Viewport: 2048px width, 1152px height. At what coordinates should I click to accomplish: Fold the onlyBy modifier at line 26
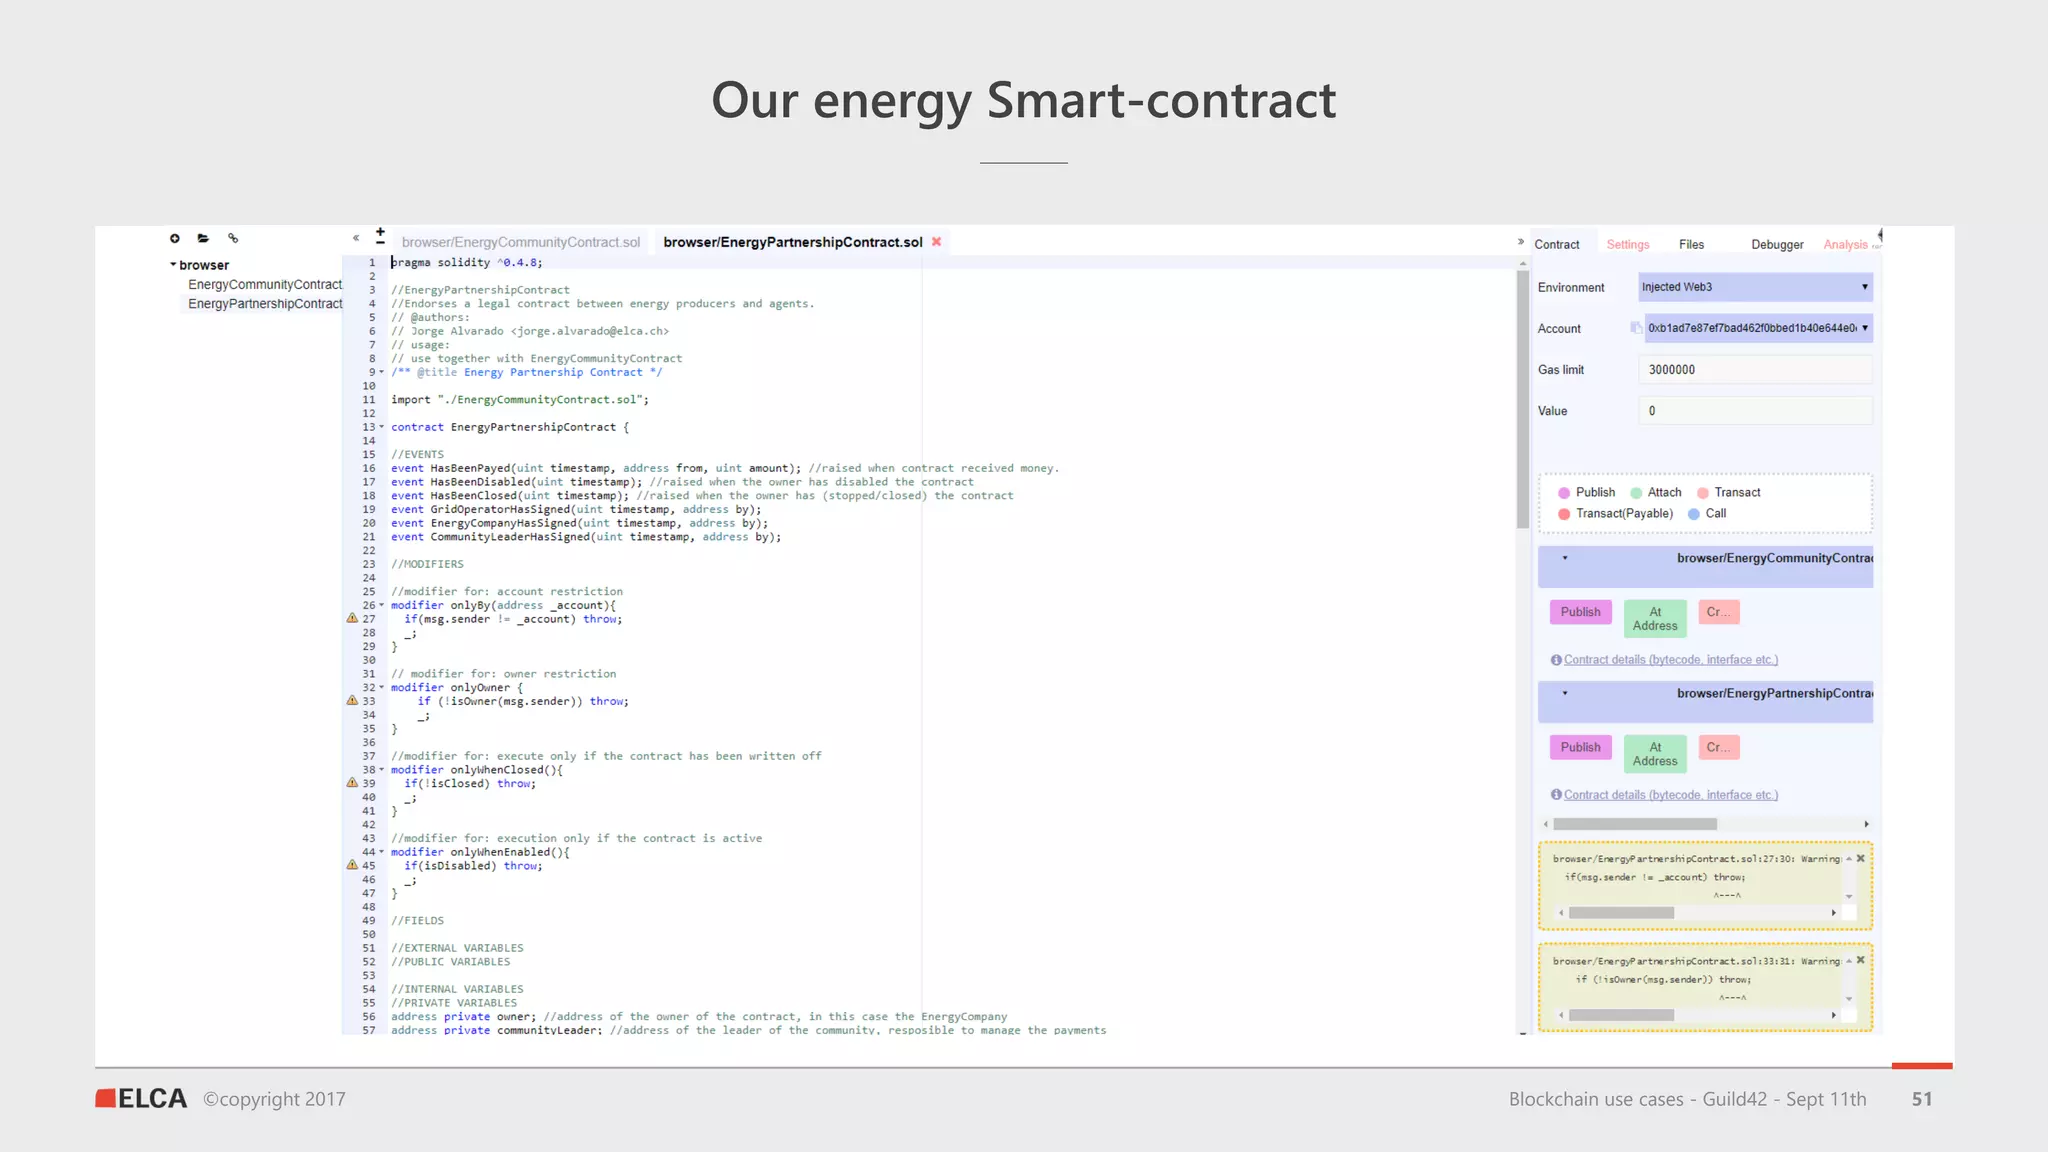point(382,605)
